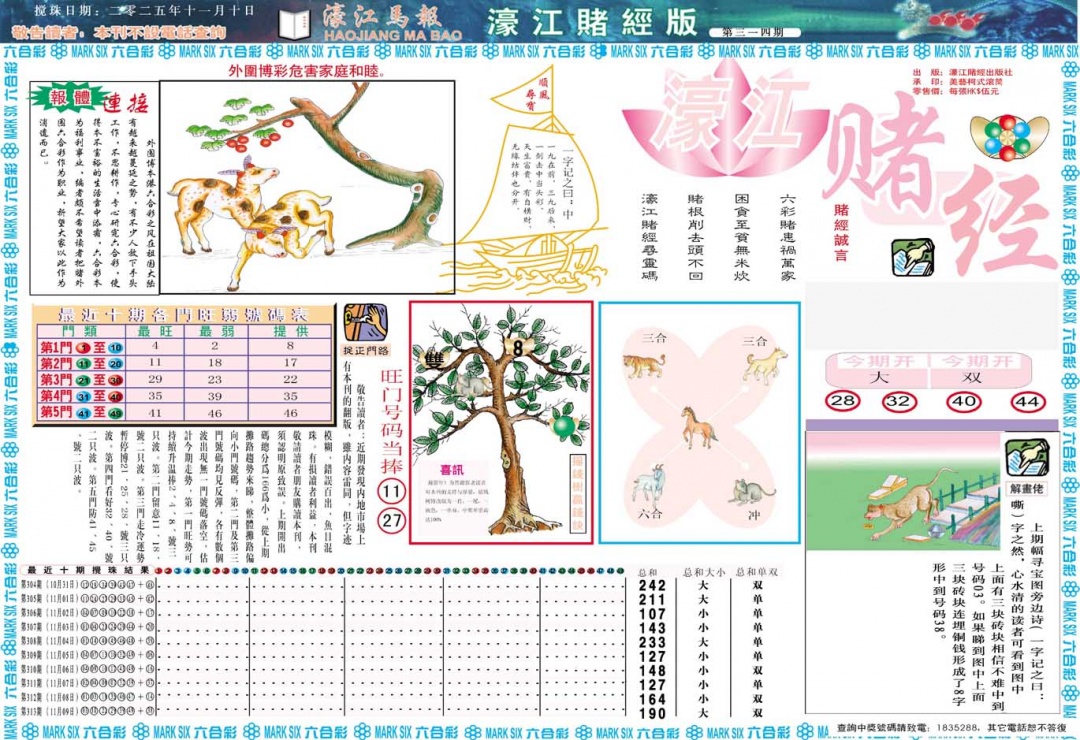
Task: Click the green fruit swatch on the money tree
Action: [562, 426]
